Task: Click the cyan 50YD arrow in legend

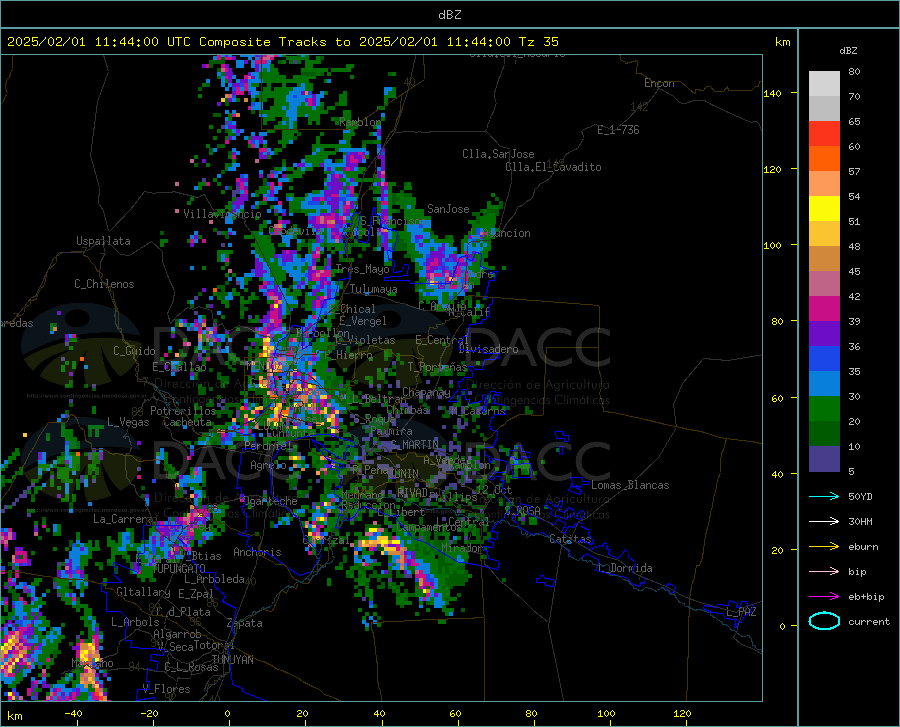Action: point(824,496)
